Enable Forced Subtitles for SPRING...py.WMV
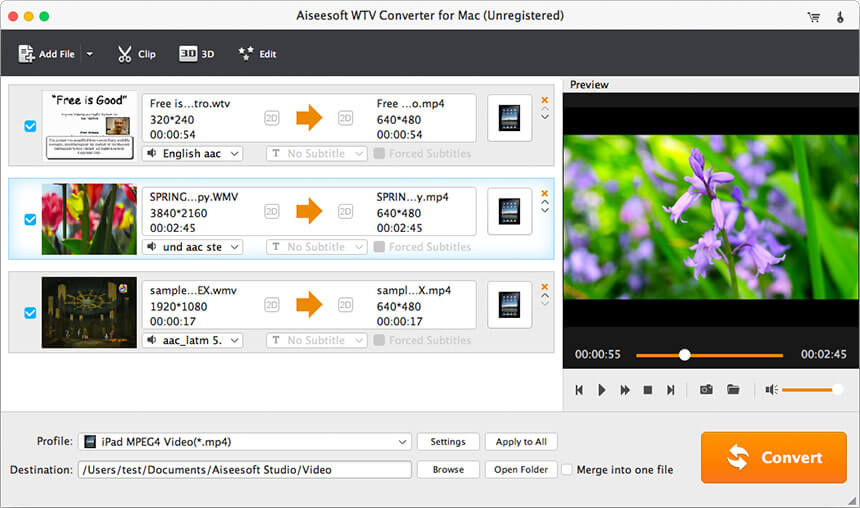This screenshot has width=860, height=508. tap(379, 247)
